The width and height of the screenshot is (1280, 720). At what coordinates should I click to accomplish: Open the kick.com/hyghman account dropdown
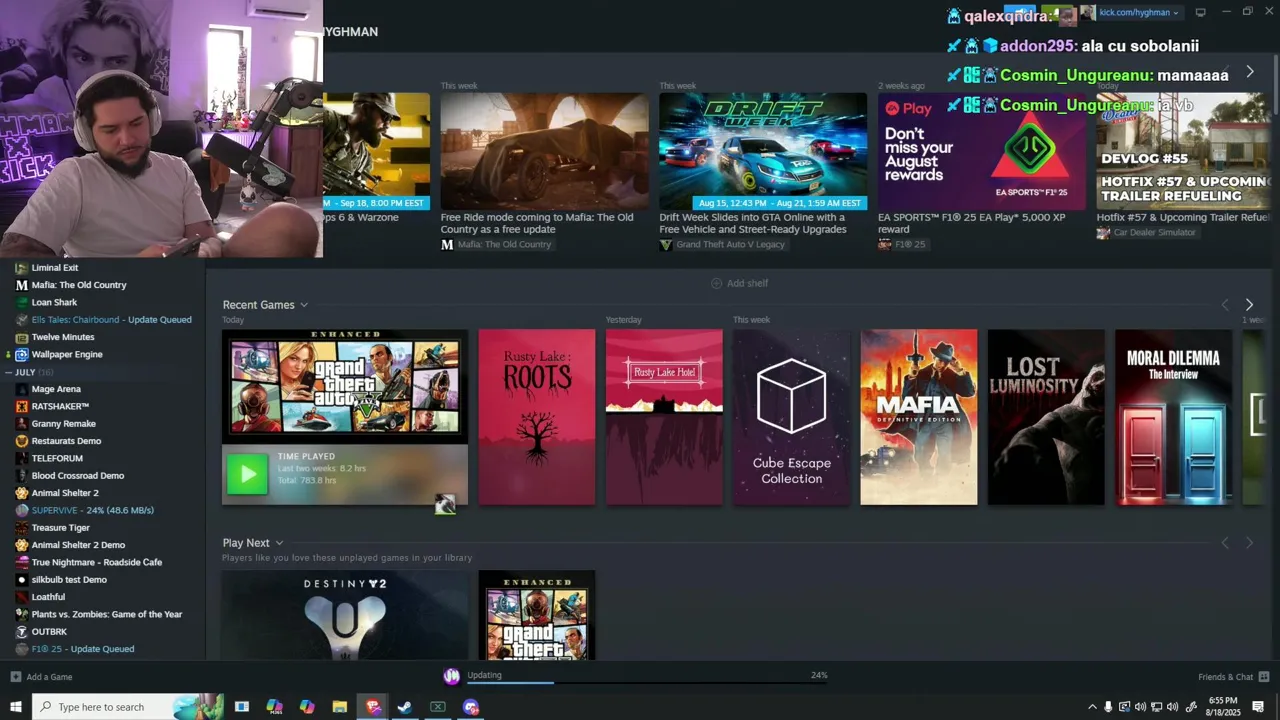click(x=1139, y=13)
